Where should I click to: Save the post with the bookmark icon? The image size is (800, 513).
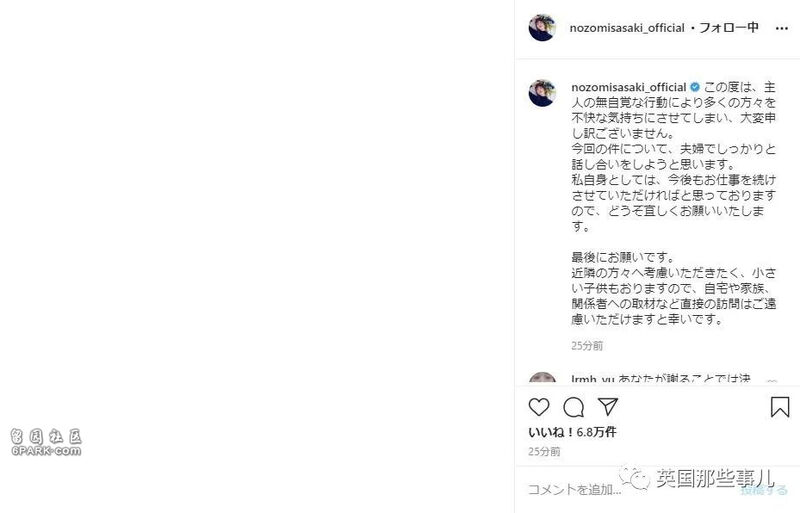tap(780, 407)
